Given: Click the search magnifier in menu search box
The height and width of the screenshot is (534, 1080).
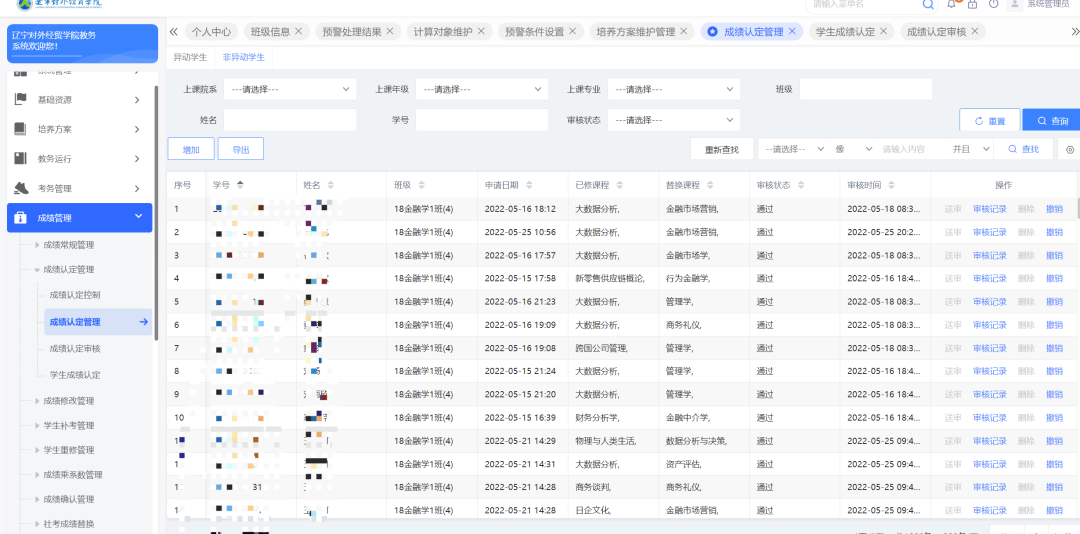Looking at the screenshot, I should (x=928, y=4).
